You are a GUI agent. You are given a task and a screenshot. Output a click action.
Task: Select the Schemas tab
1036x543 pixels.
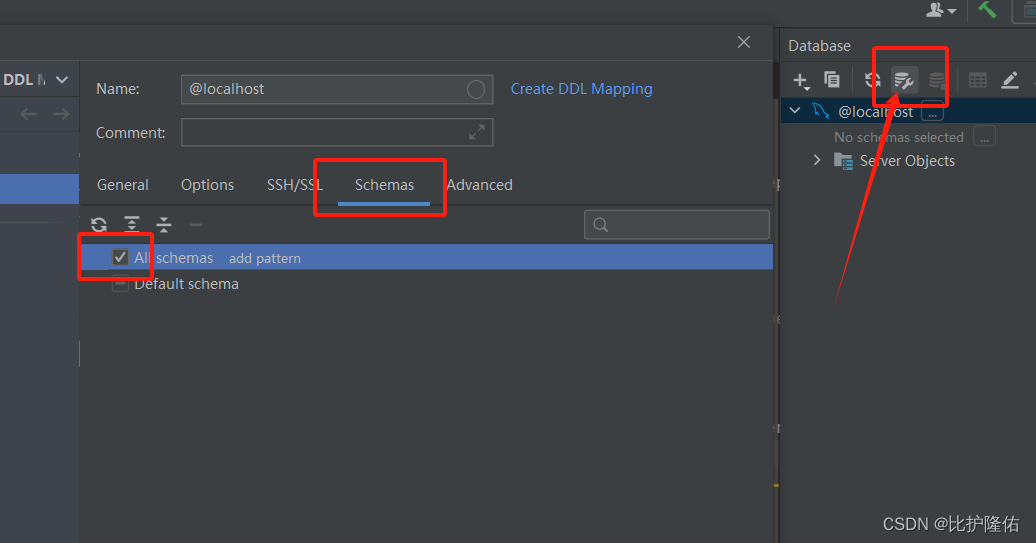coord(384,185)
